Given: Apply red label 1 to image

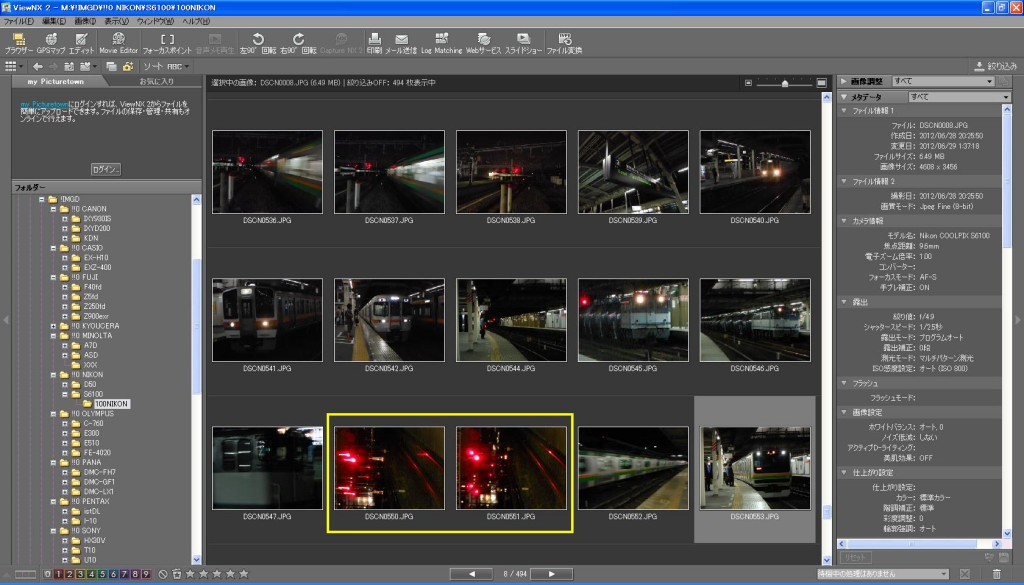Looking at the screenshot, I should [x=58, y=574].
